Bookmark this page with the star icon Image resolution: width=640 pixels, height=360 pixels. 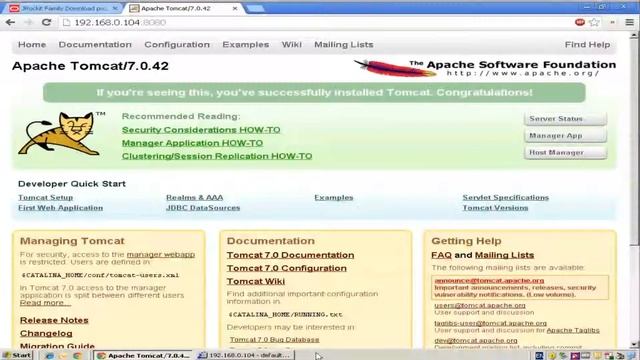[594, 22]
